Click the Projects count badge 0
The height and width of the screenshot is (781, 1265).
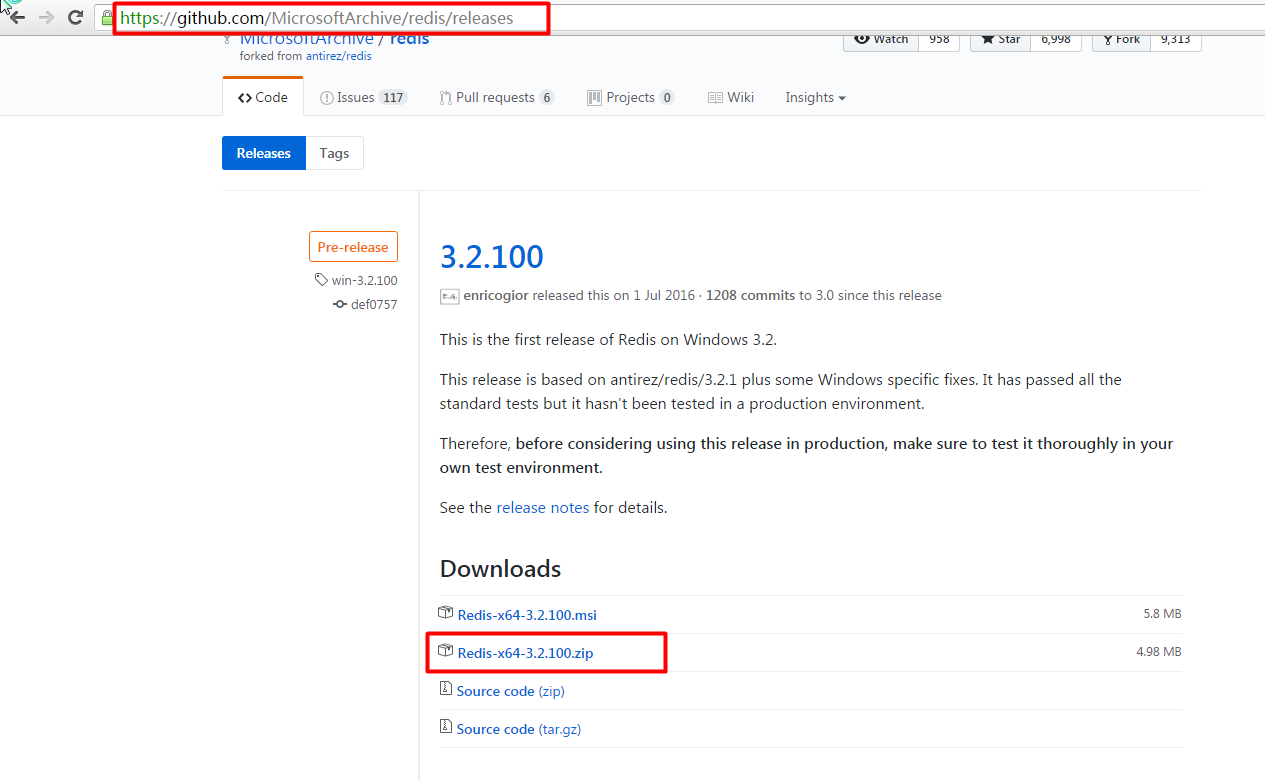667,97
